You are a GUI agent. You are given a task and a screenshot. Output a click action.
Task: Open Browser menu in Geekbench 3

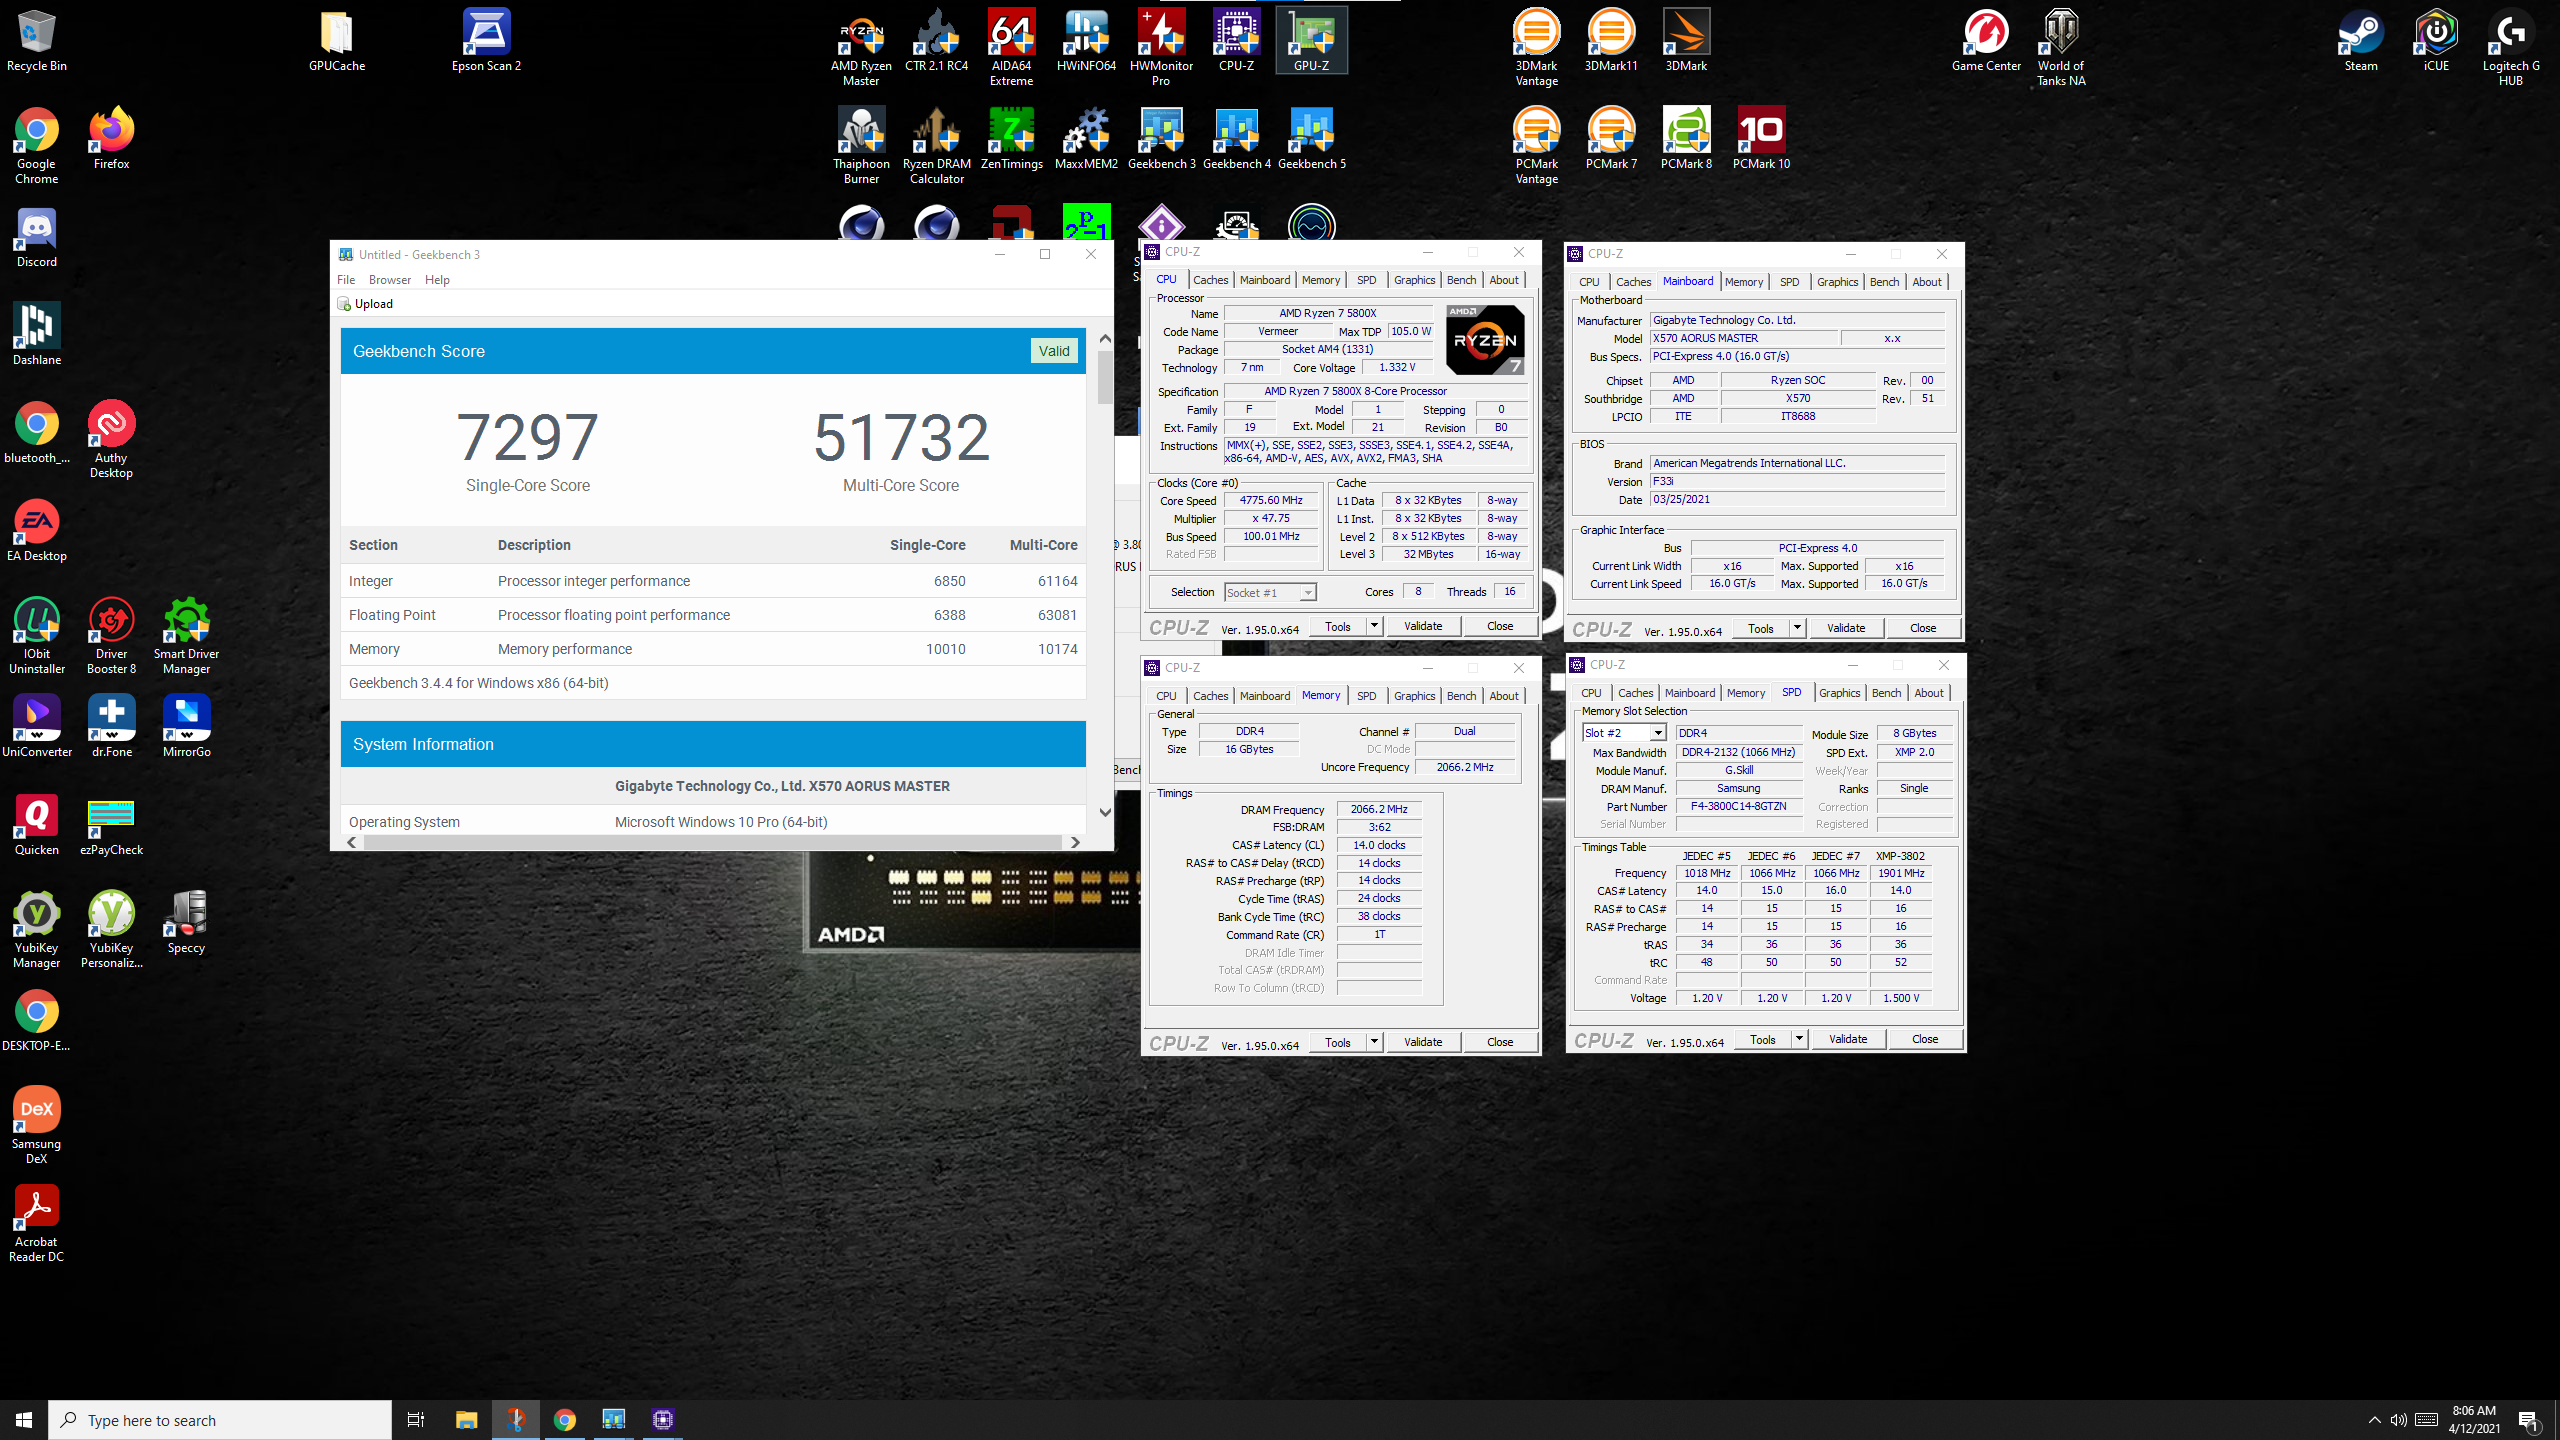pos(390,280)
